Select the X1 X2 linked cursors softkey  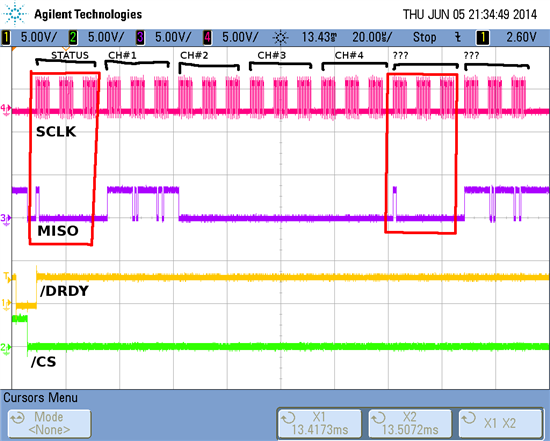click(500, 423)
